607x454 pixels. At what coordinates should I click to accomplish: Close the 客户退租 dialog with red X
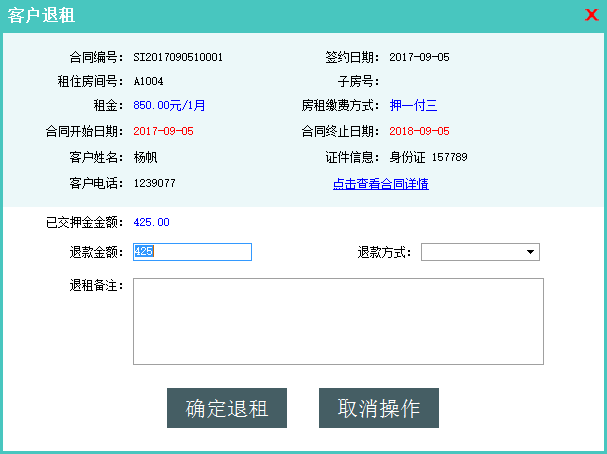click(591, 15)
